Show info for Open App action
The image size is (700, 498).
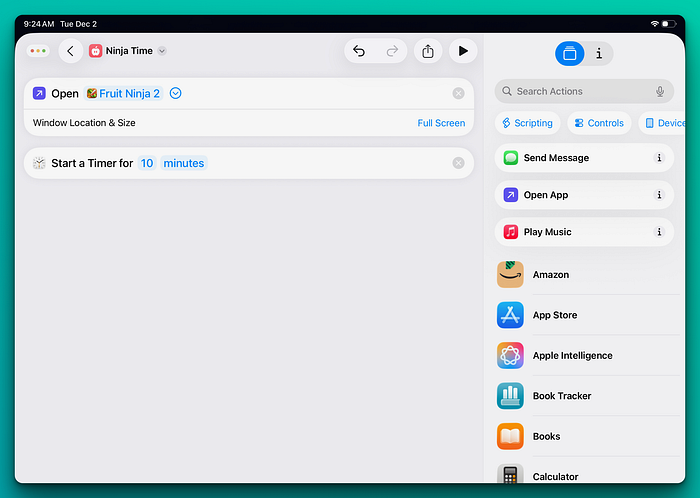point(659,195)
